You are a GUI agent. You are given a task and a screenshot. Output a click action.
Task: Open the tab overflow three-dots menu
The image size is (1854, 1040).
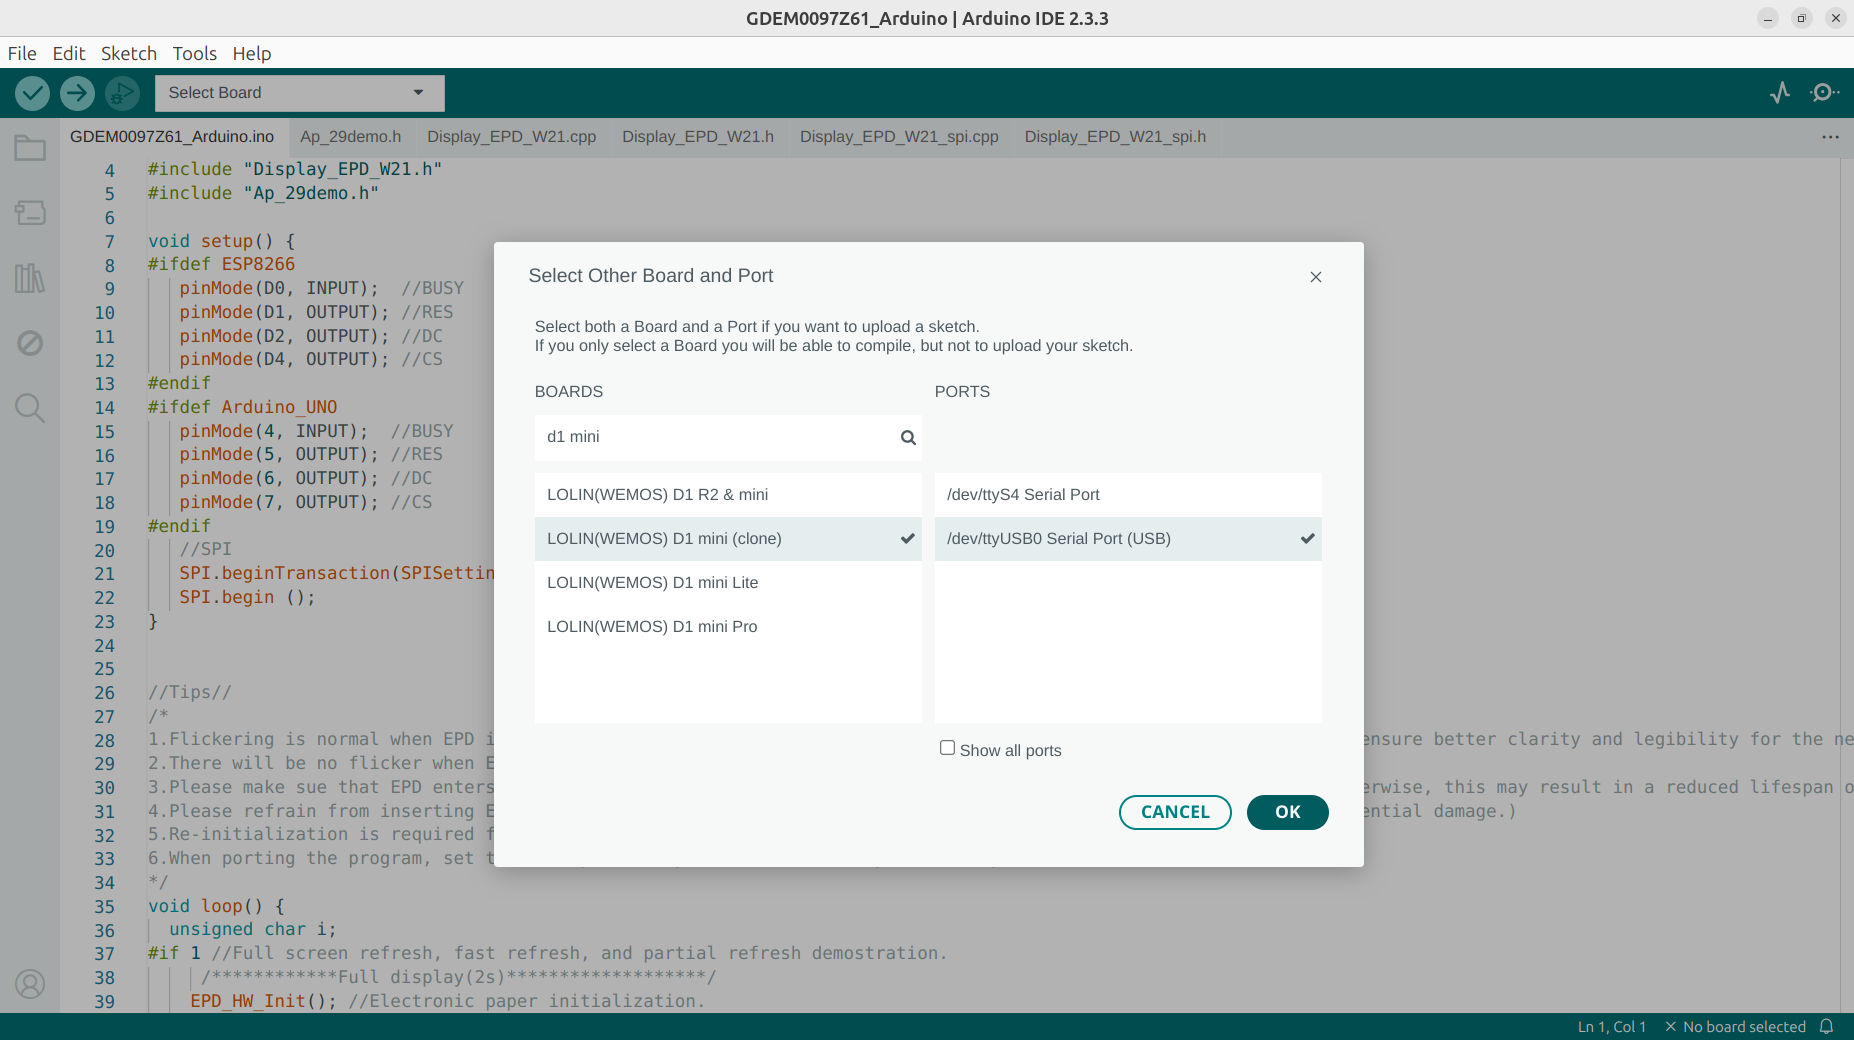tap(1830, 137)
